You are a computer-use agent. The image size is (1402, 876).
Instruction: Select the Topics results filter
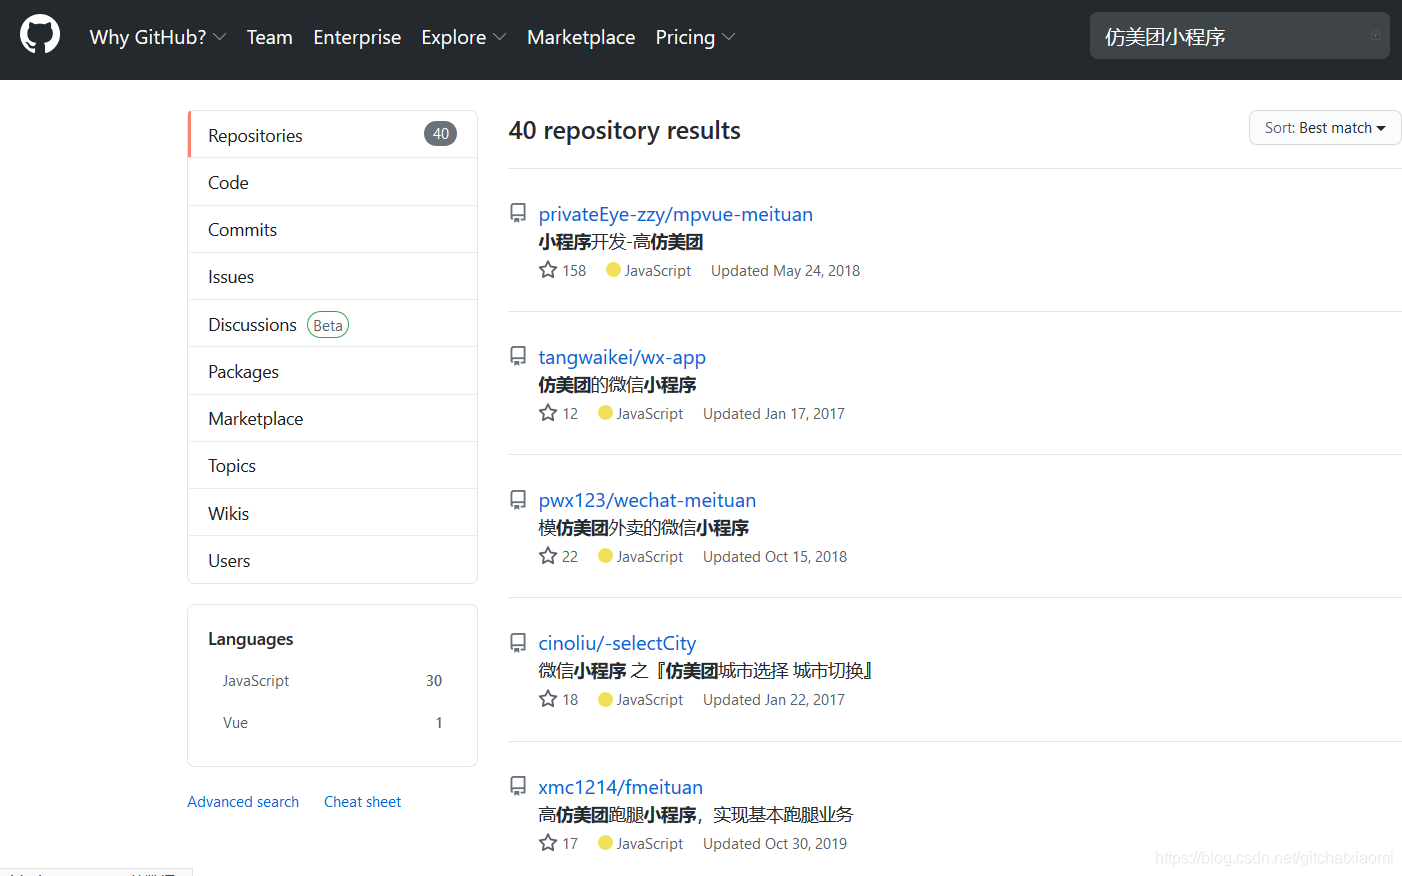click(x=332, y=465)
